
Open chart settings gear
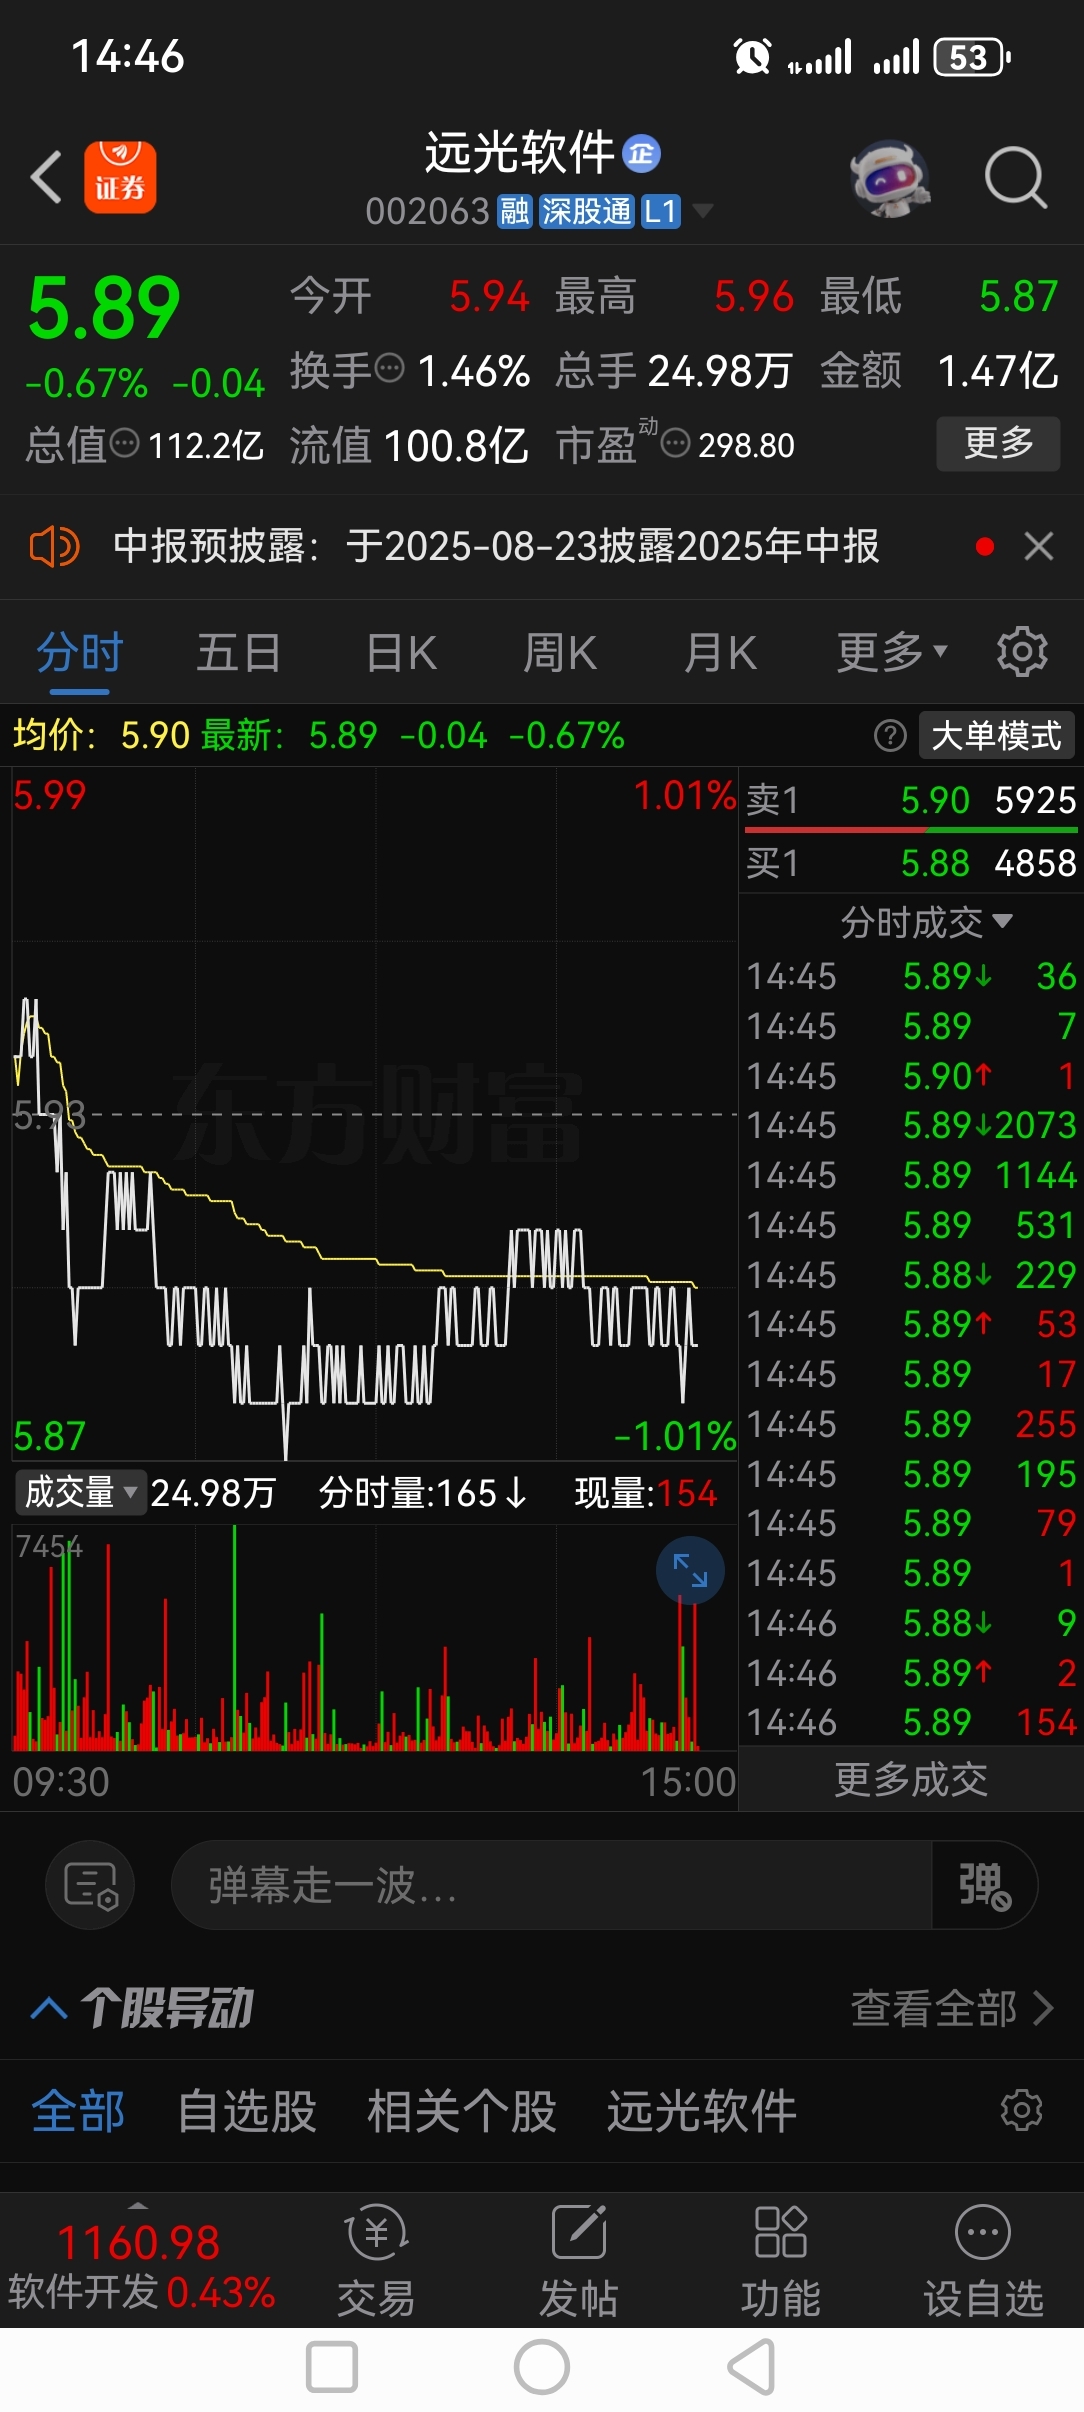click(x=1022, y=652)
